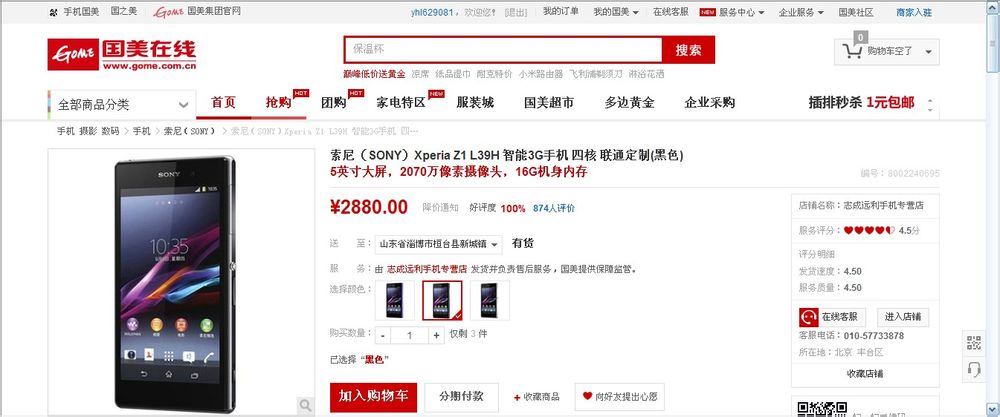Viewport: 1000px width, 417px height.
Task: Click 加入购物车 add to cart button
Action: pyautogui.click(x=373, y=397)
